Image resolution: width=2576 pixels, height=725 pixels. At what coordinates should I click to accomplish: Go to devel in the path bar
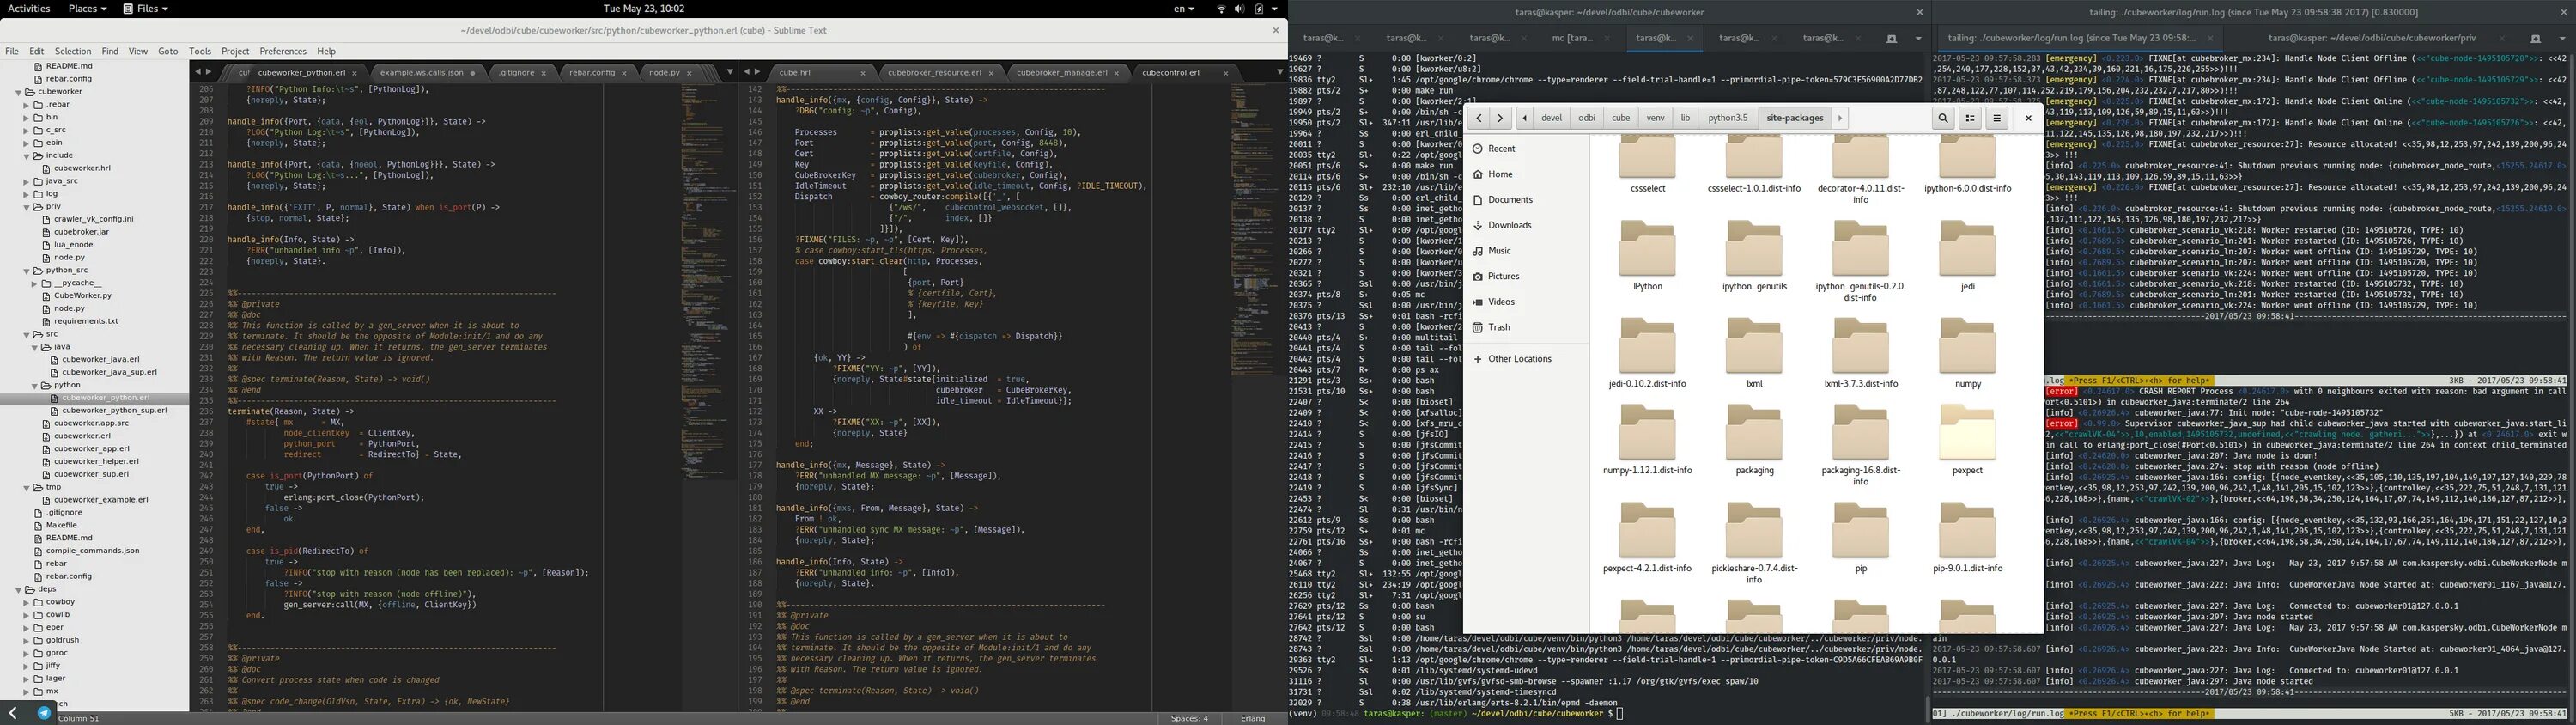1551,118
